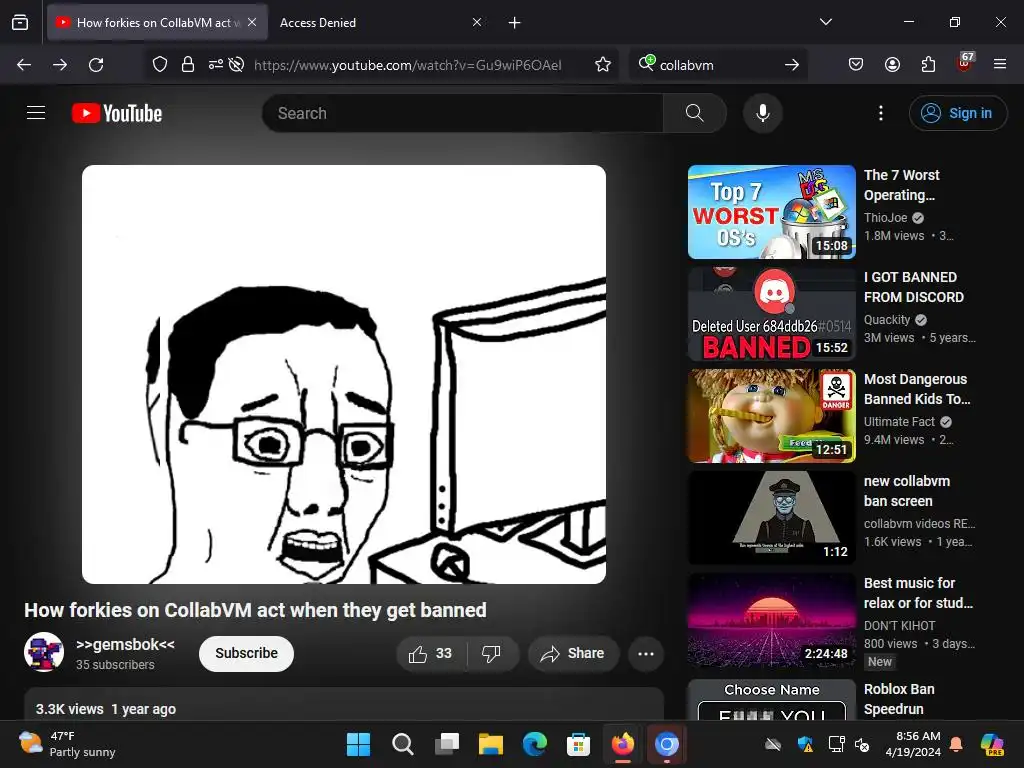The image size is (1024, 768).
Task: Launch Microsoft Edge from taskbar
Action: click(535, 744)
